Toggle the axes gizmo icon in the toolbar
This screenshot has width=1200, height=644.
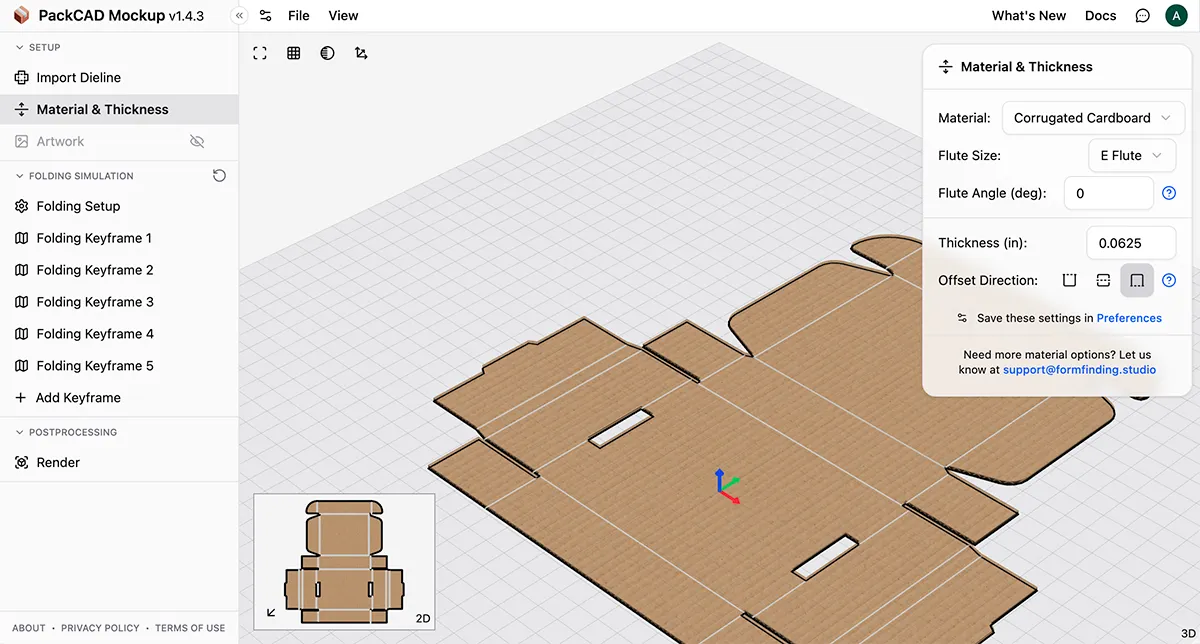(361, 53)
